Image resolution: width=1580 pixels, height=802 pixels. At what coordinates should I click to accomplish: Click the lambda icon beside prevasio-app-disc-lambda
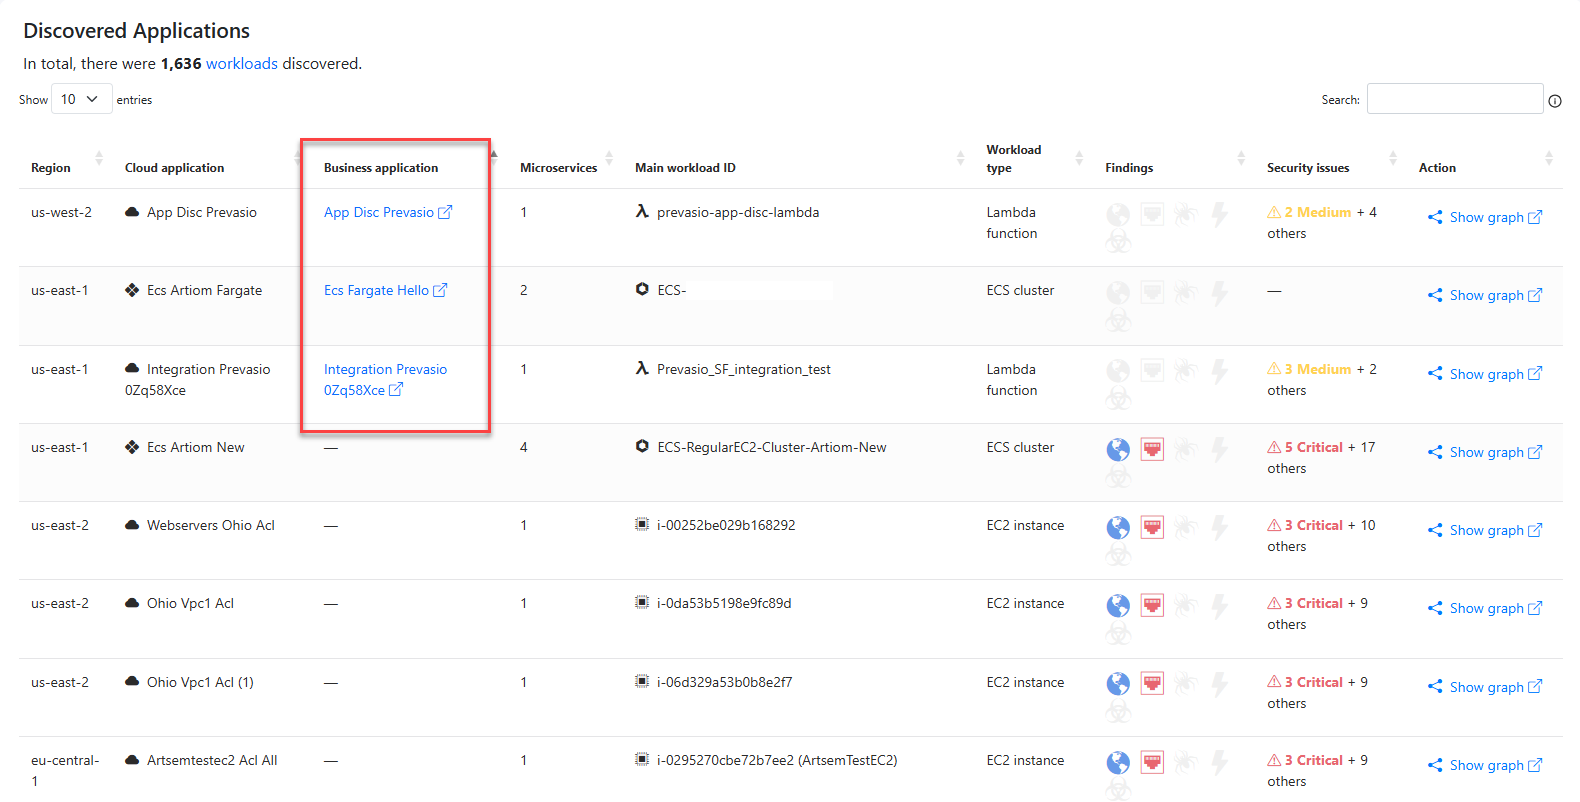[642, 212]
